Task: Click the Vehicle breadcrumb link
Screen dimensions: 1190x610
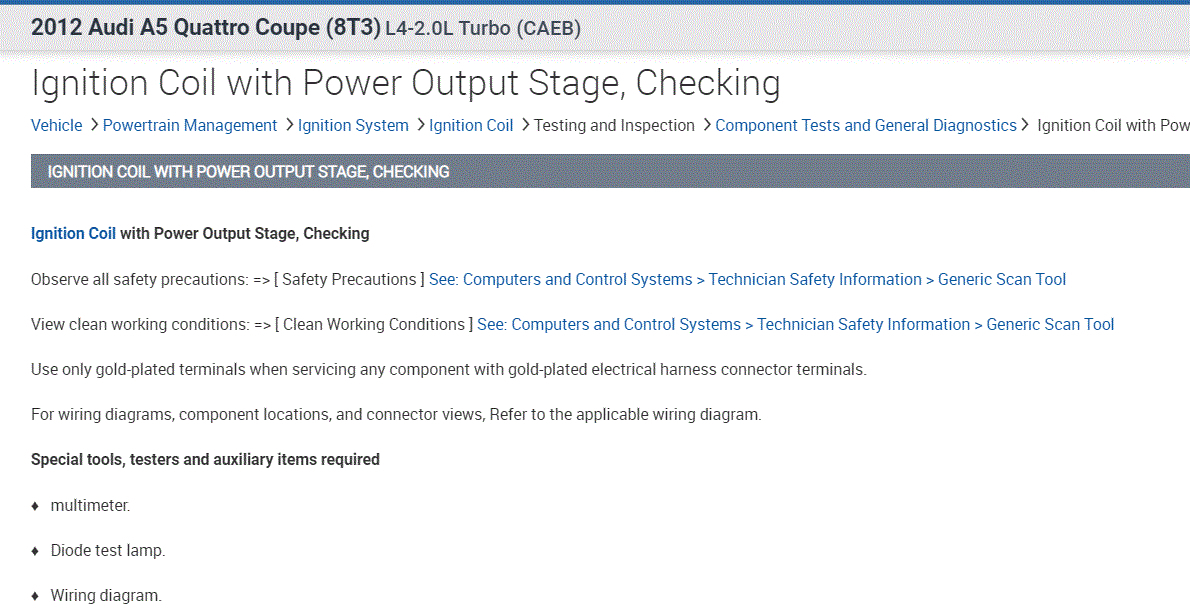Action: (x=56, y=126)
